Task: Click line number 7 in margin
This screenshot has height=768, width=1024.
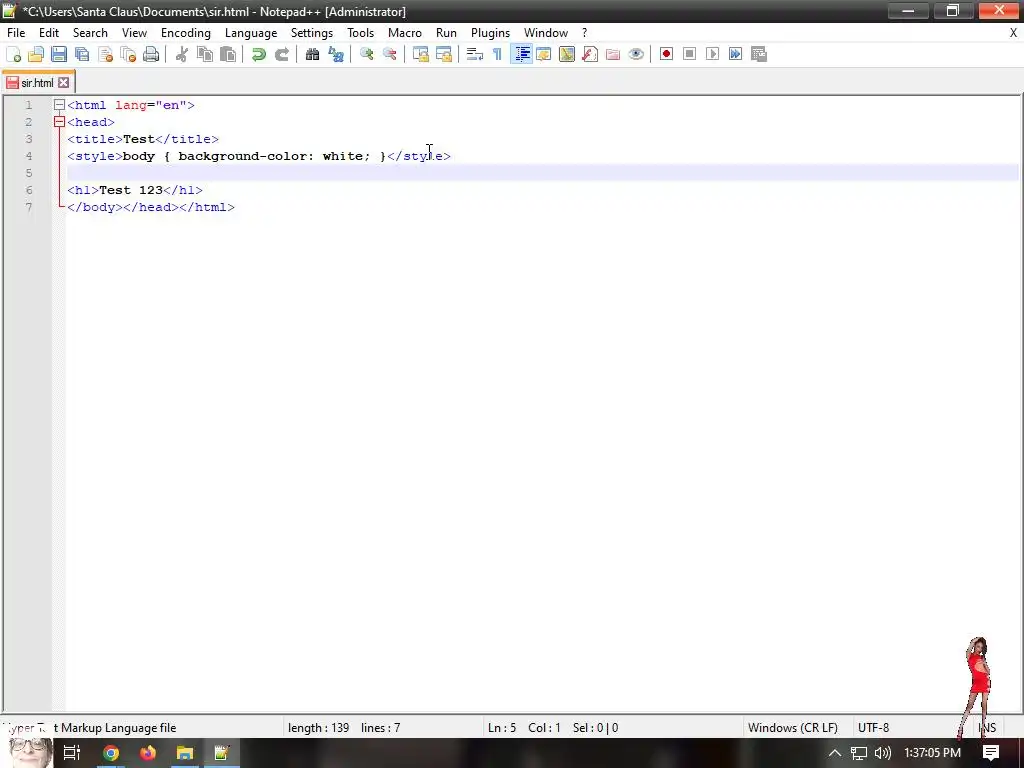Action: [29, 207]
